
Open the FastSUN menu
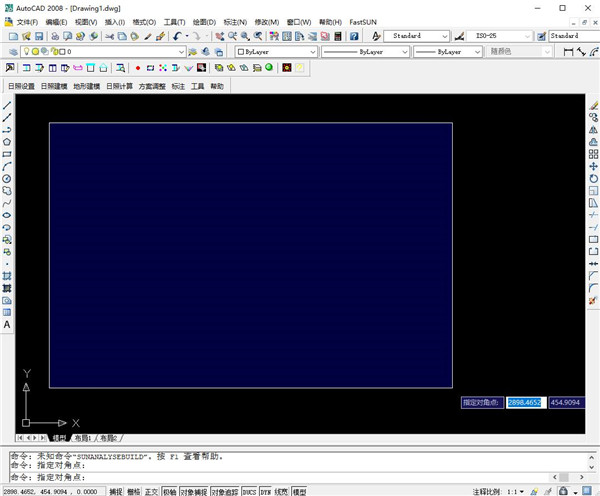363,22
